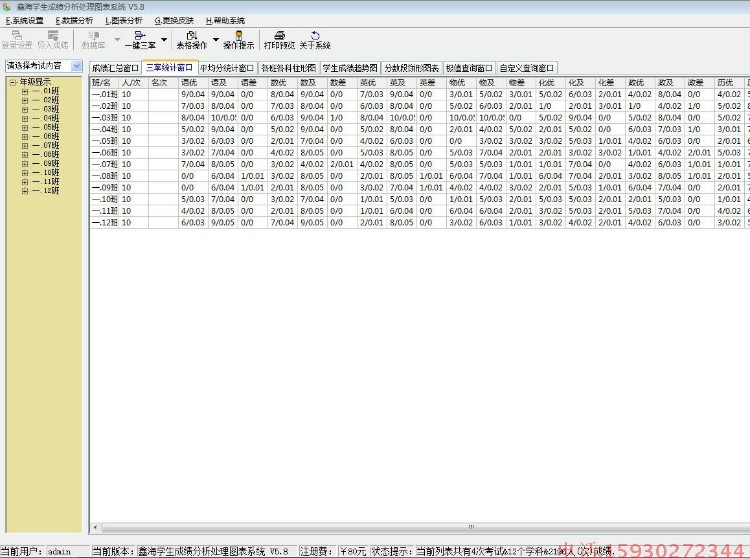Viewport: 750px width, 558px height.
Task: Collapse the 年级显示 root tree node
Action: [x=12, y=82]
